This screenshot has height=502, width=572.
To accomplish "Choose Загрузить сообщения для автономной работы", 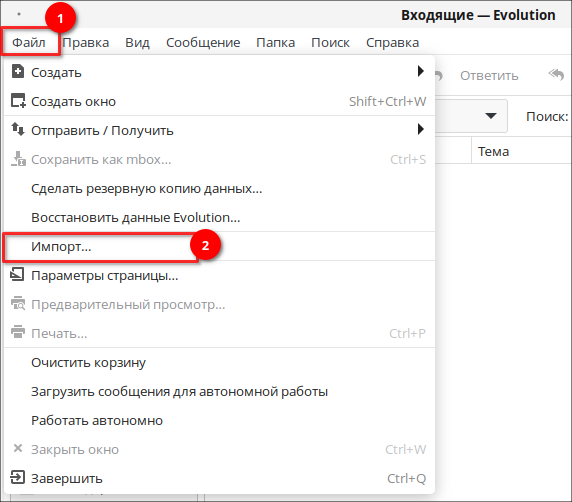I will point(219,391).
